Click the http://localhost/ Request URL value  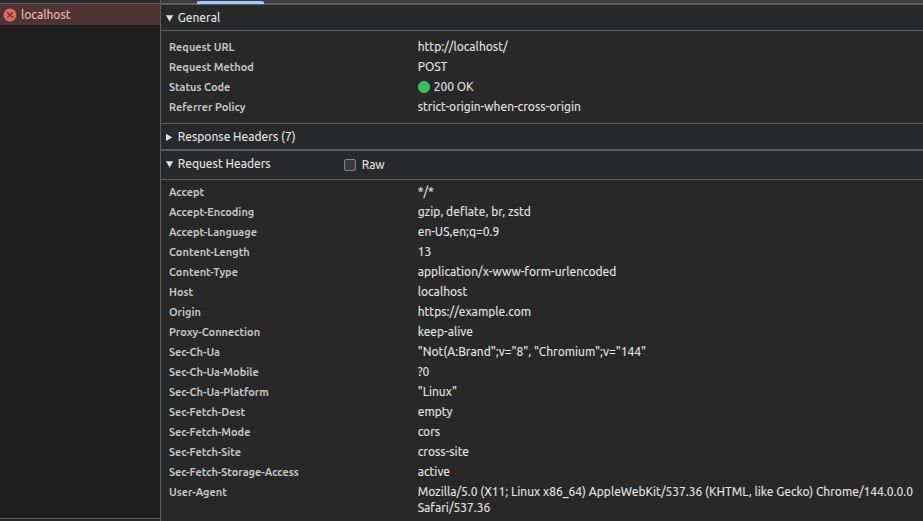[x=463, y=47]
